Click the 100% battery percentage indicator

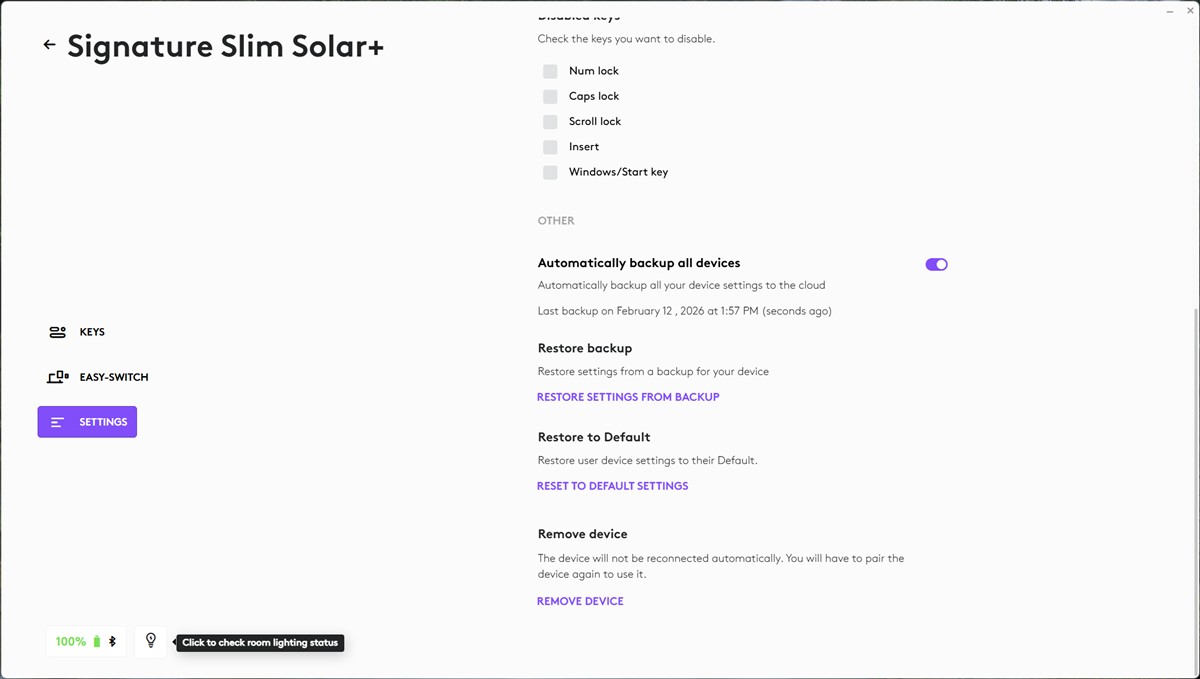[x=70, y=642]
